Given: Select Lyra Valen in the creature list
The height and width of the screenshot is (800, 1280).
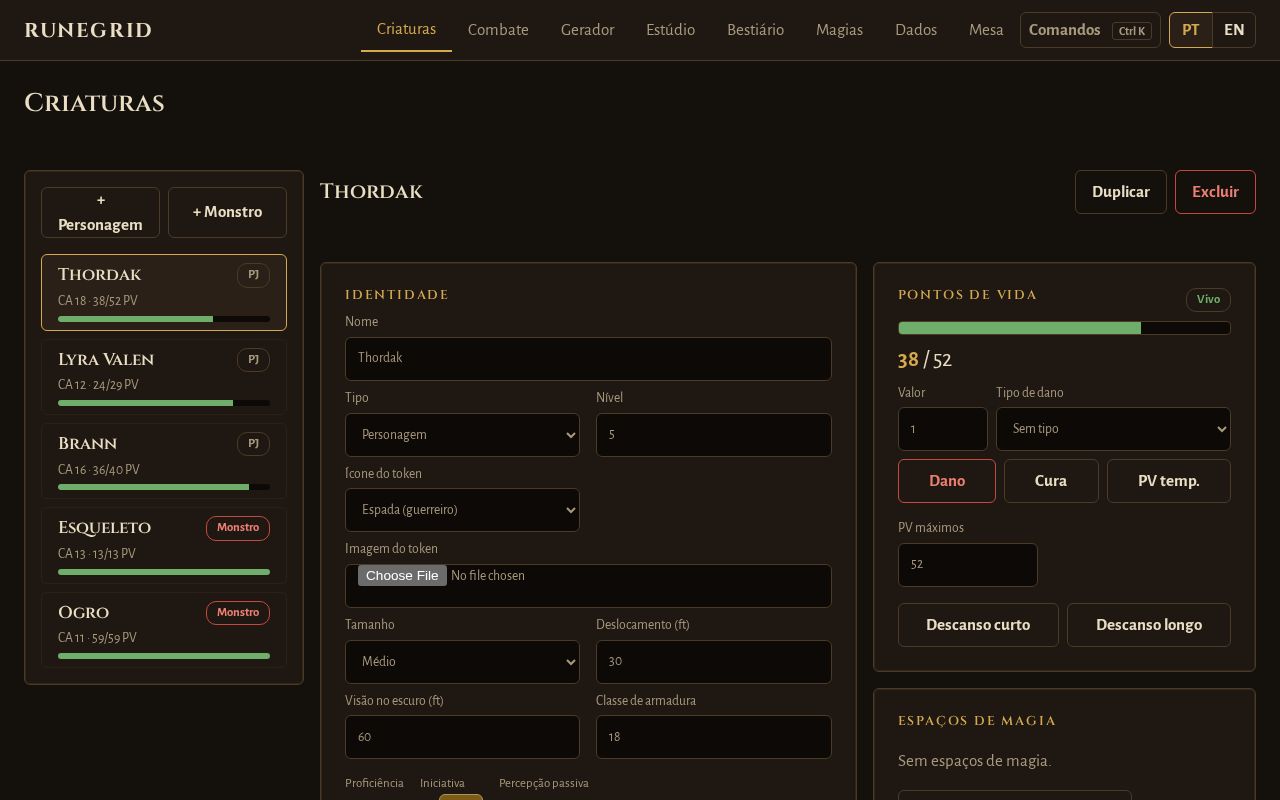Looking at the screenshot, I should click(x=164, y=377).
